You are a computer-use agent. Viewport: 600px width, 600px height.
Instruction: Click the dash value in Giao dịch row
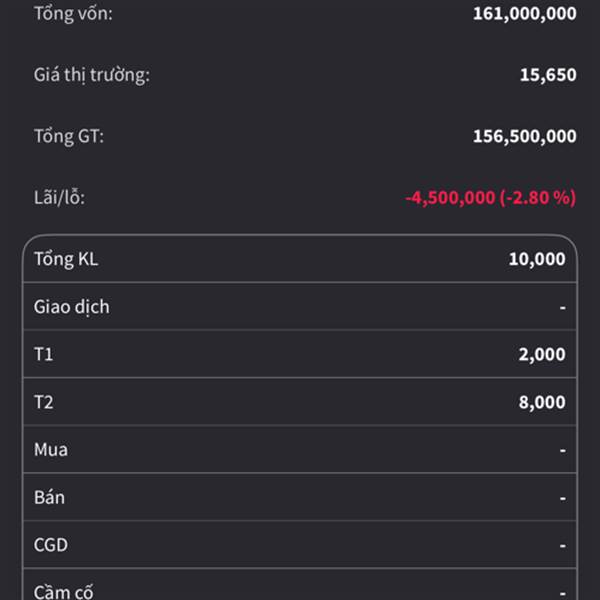pos(562,307)
